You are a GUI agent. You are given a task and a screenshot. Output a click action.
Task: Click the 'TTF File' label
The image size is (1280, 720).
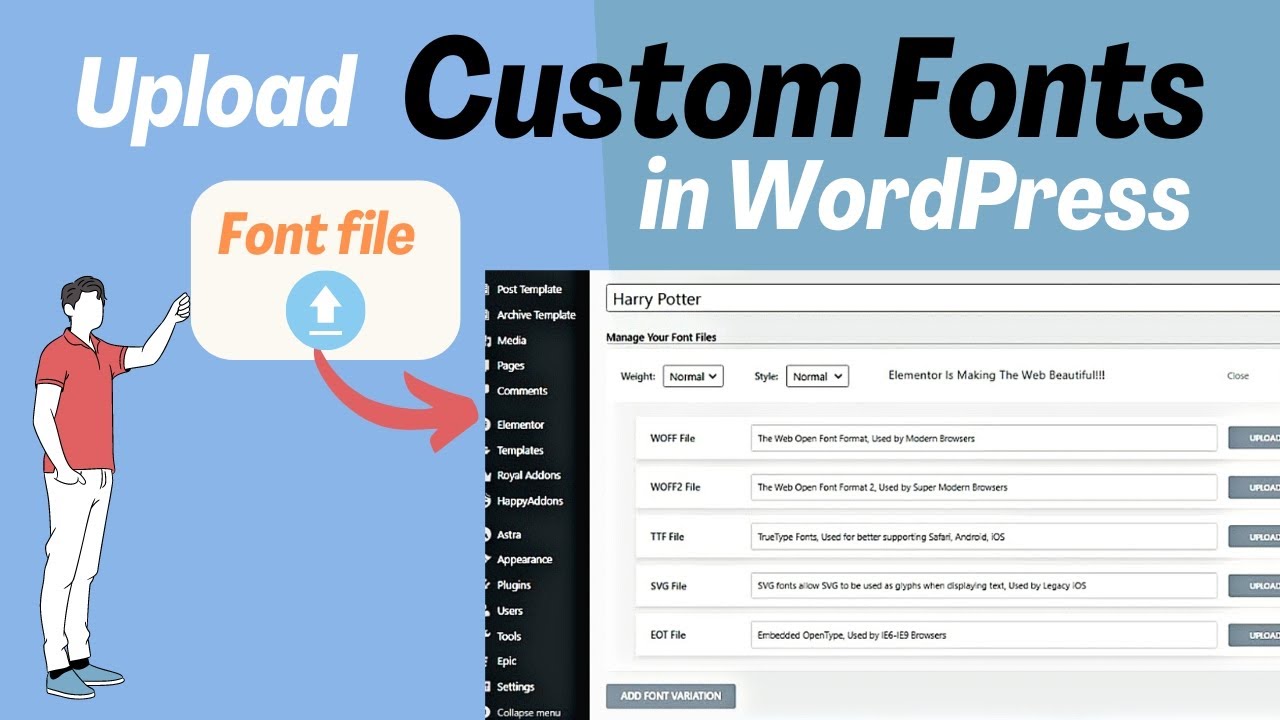(667, 537)
